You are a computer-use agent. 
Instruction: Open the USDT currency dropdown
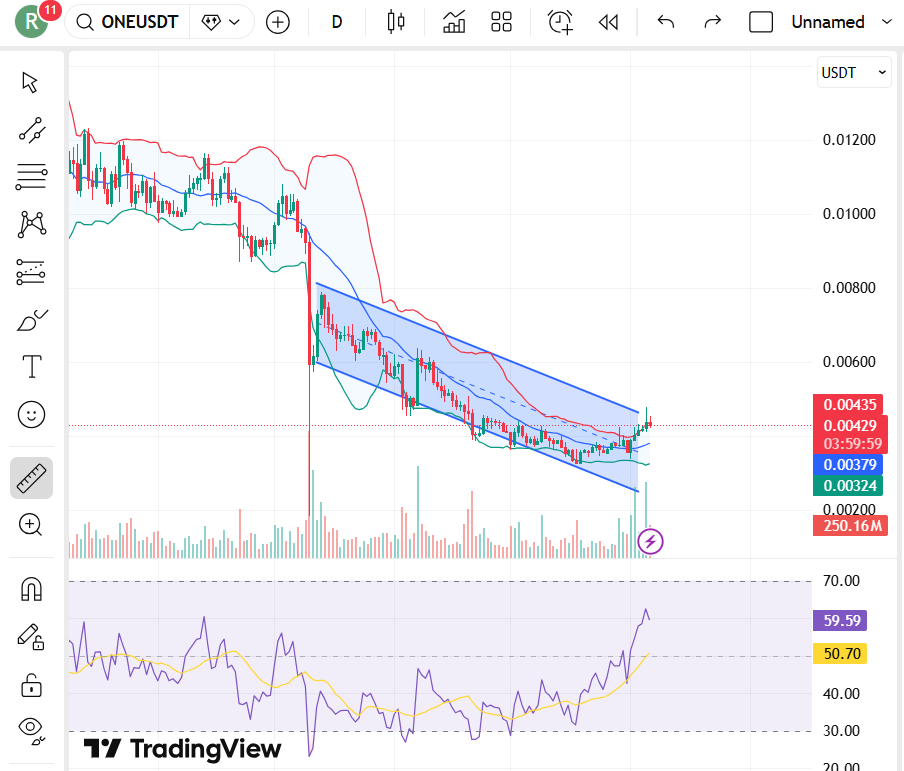tap(853, 72)
